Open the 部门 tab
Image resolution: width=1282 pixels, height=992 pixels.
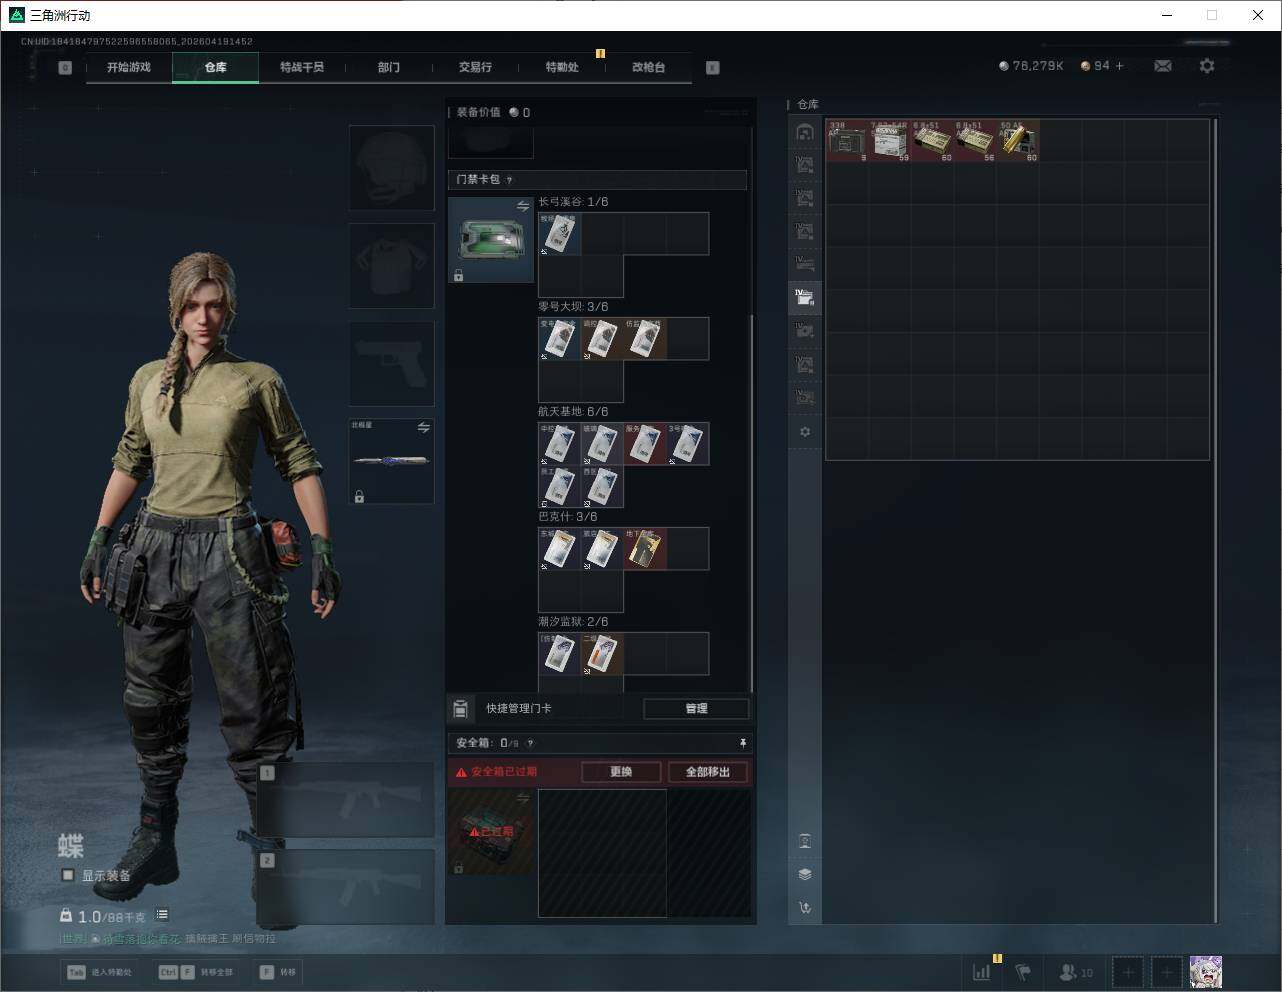pos(389,67)
